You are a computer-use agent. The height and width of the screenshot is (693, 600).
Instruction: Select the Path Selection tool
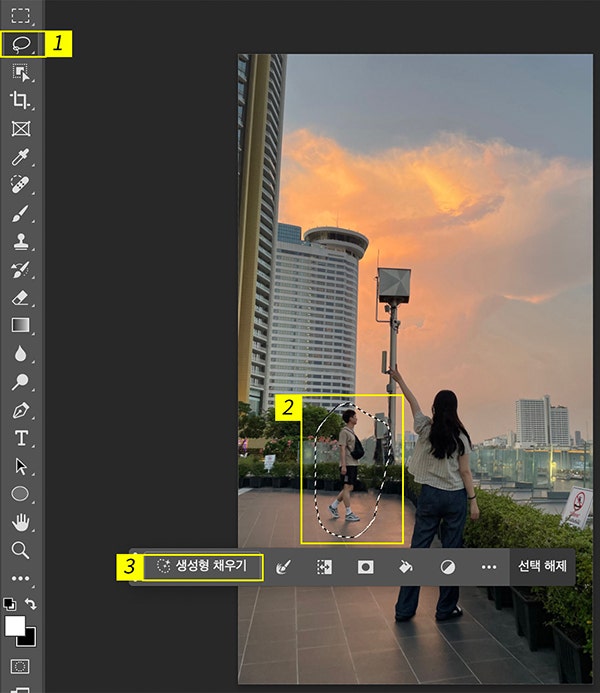[x=20, y=466]
